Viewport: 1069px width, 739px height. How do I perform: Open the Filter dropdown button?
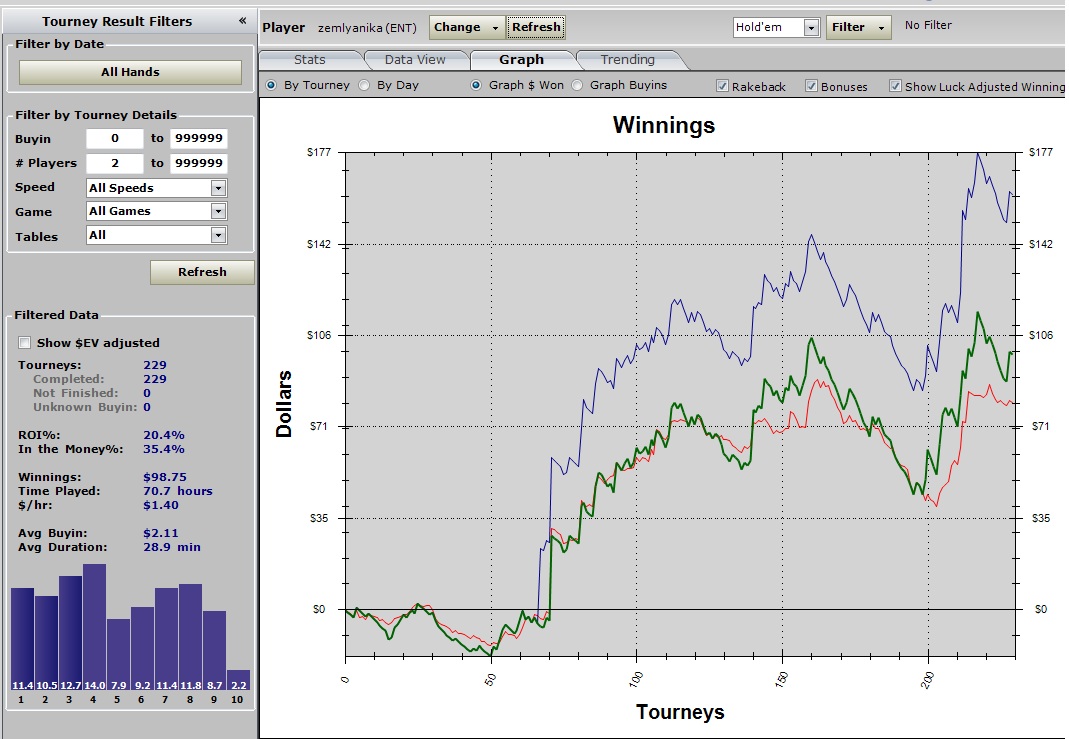coord(858,27)
